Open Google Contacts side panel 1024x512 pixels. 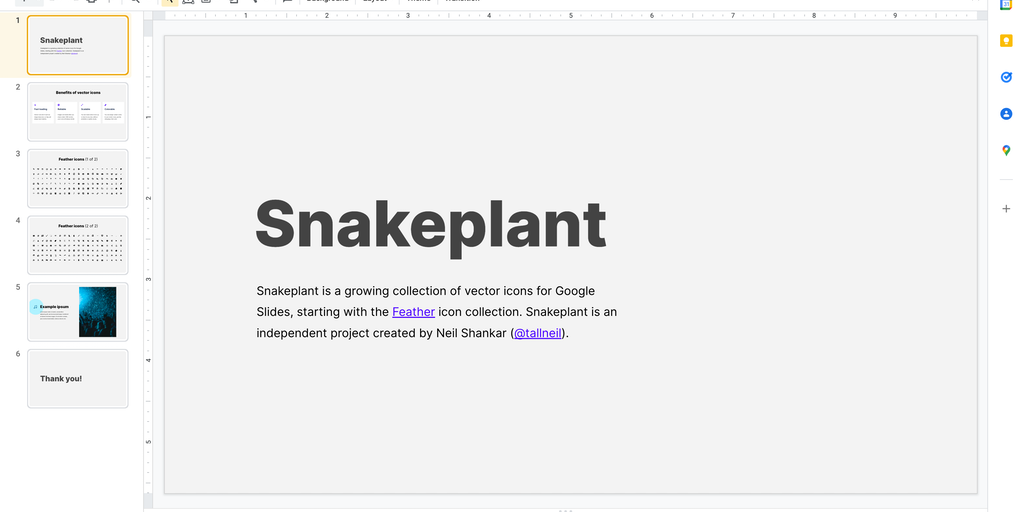pyautogui.click(x=1006, y=114)
